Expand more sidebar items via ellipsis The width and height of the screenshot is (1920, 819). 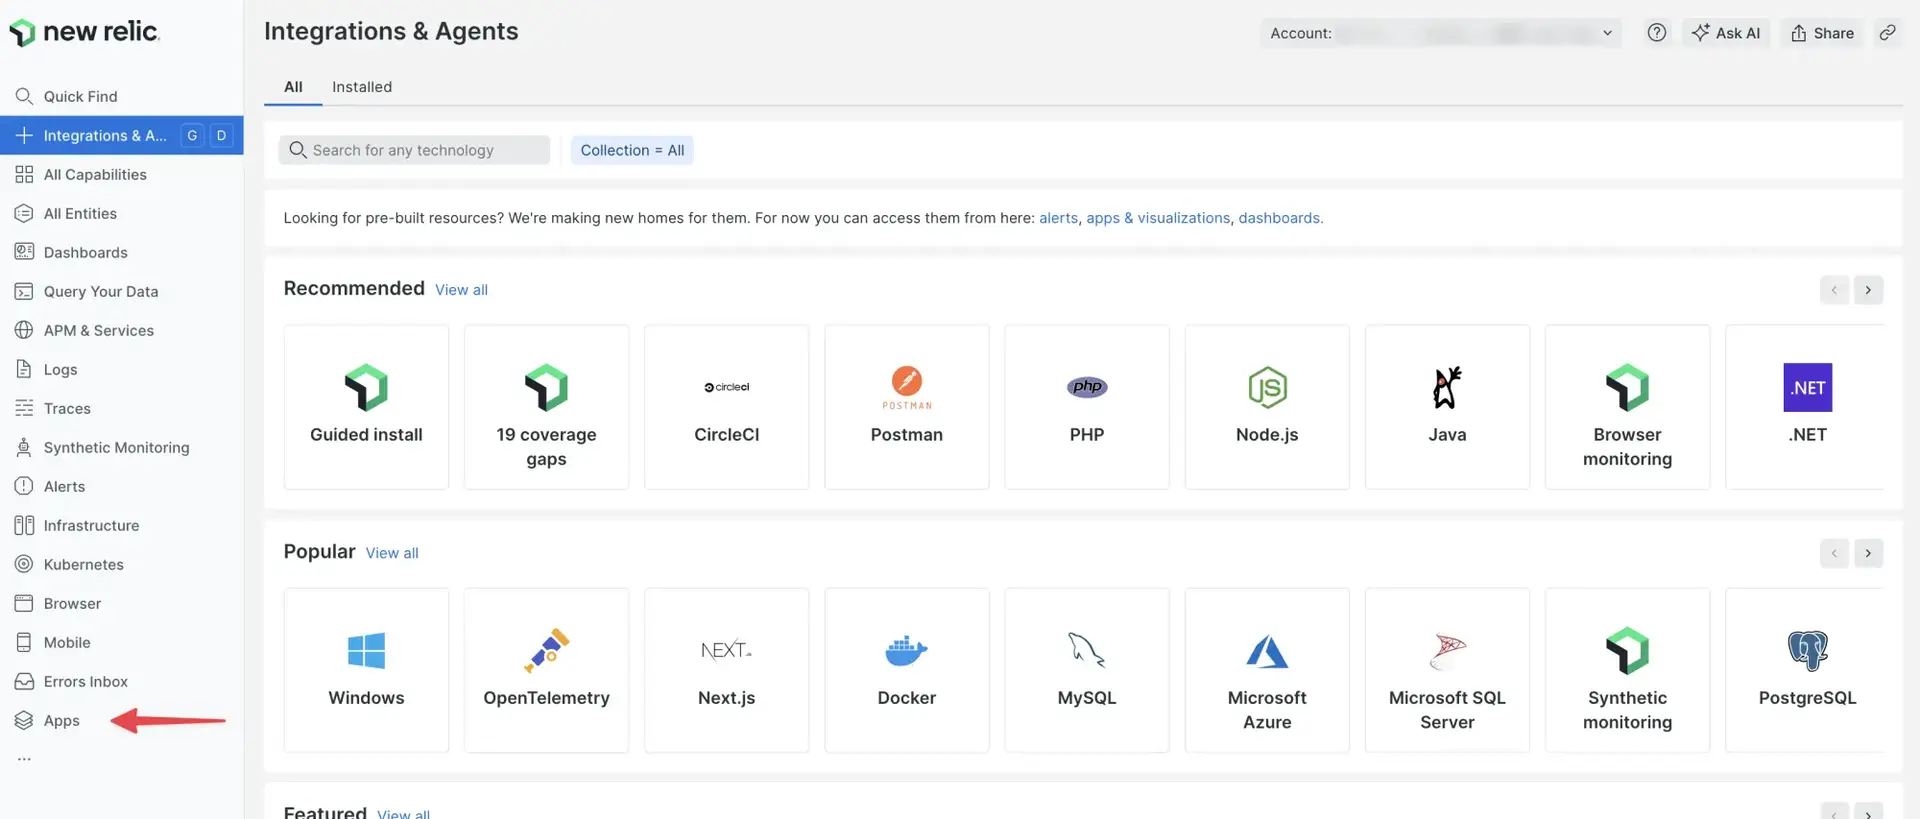click(24, 759)
